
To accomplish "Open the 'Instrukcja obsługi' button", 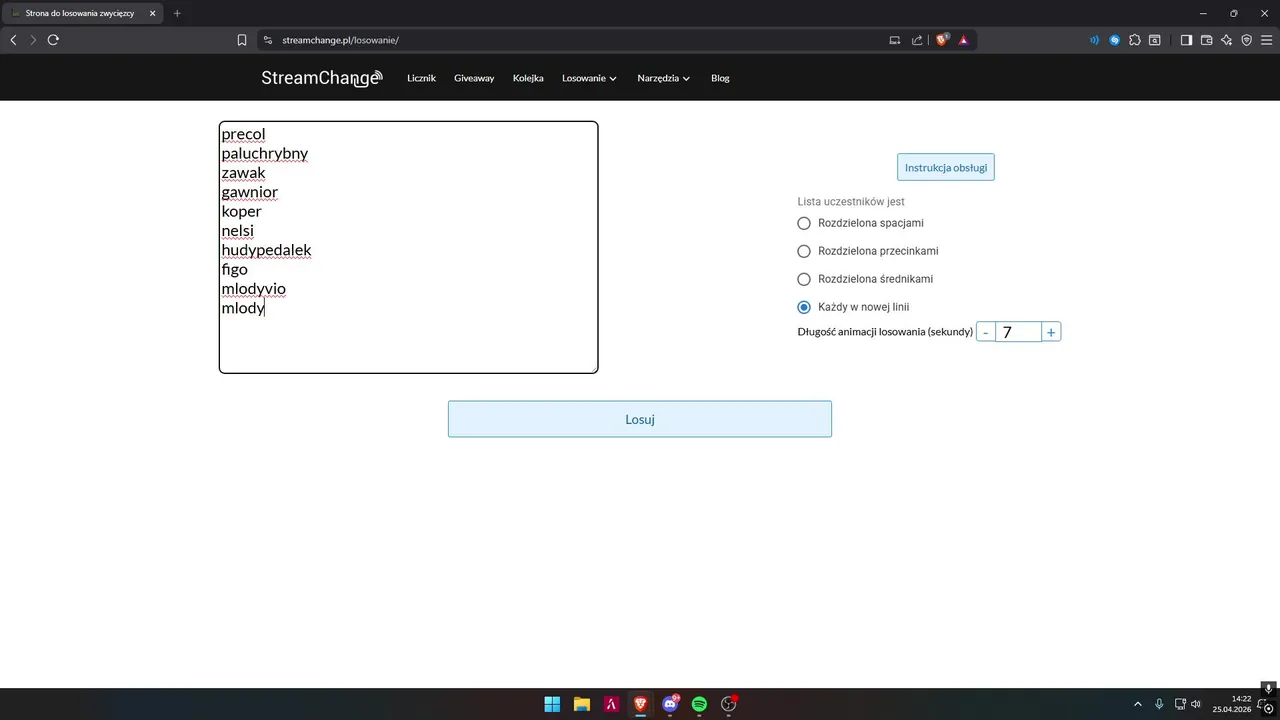I will coord(946,167).
